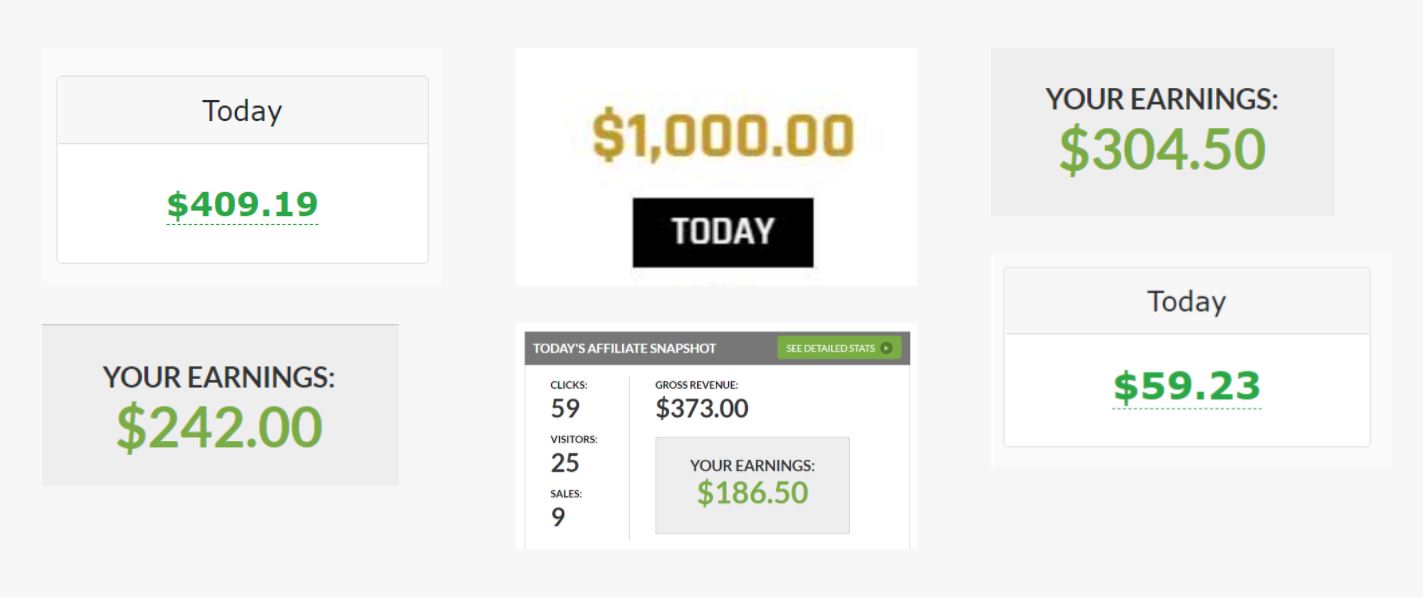Select the $304.50 earnings figure
This screenshot has height=597, width=1423.
pyautogui.click(x=1162, y=149)
